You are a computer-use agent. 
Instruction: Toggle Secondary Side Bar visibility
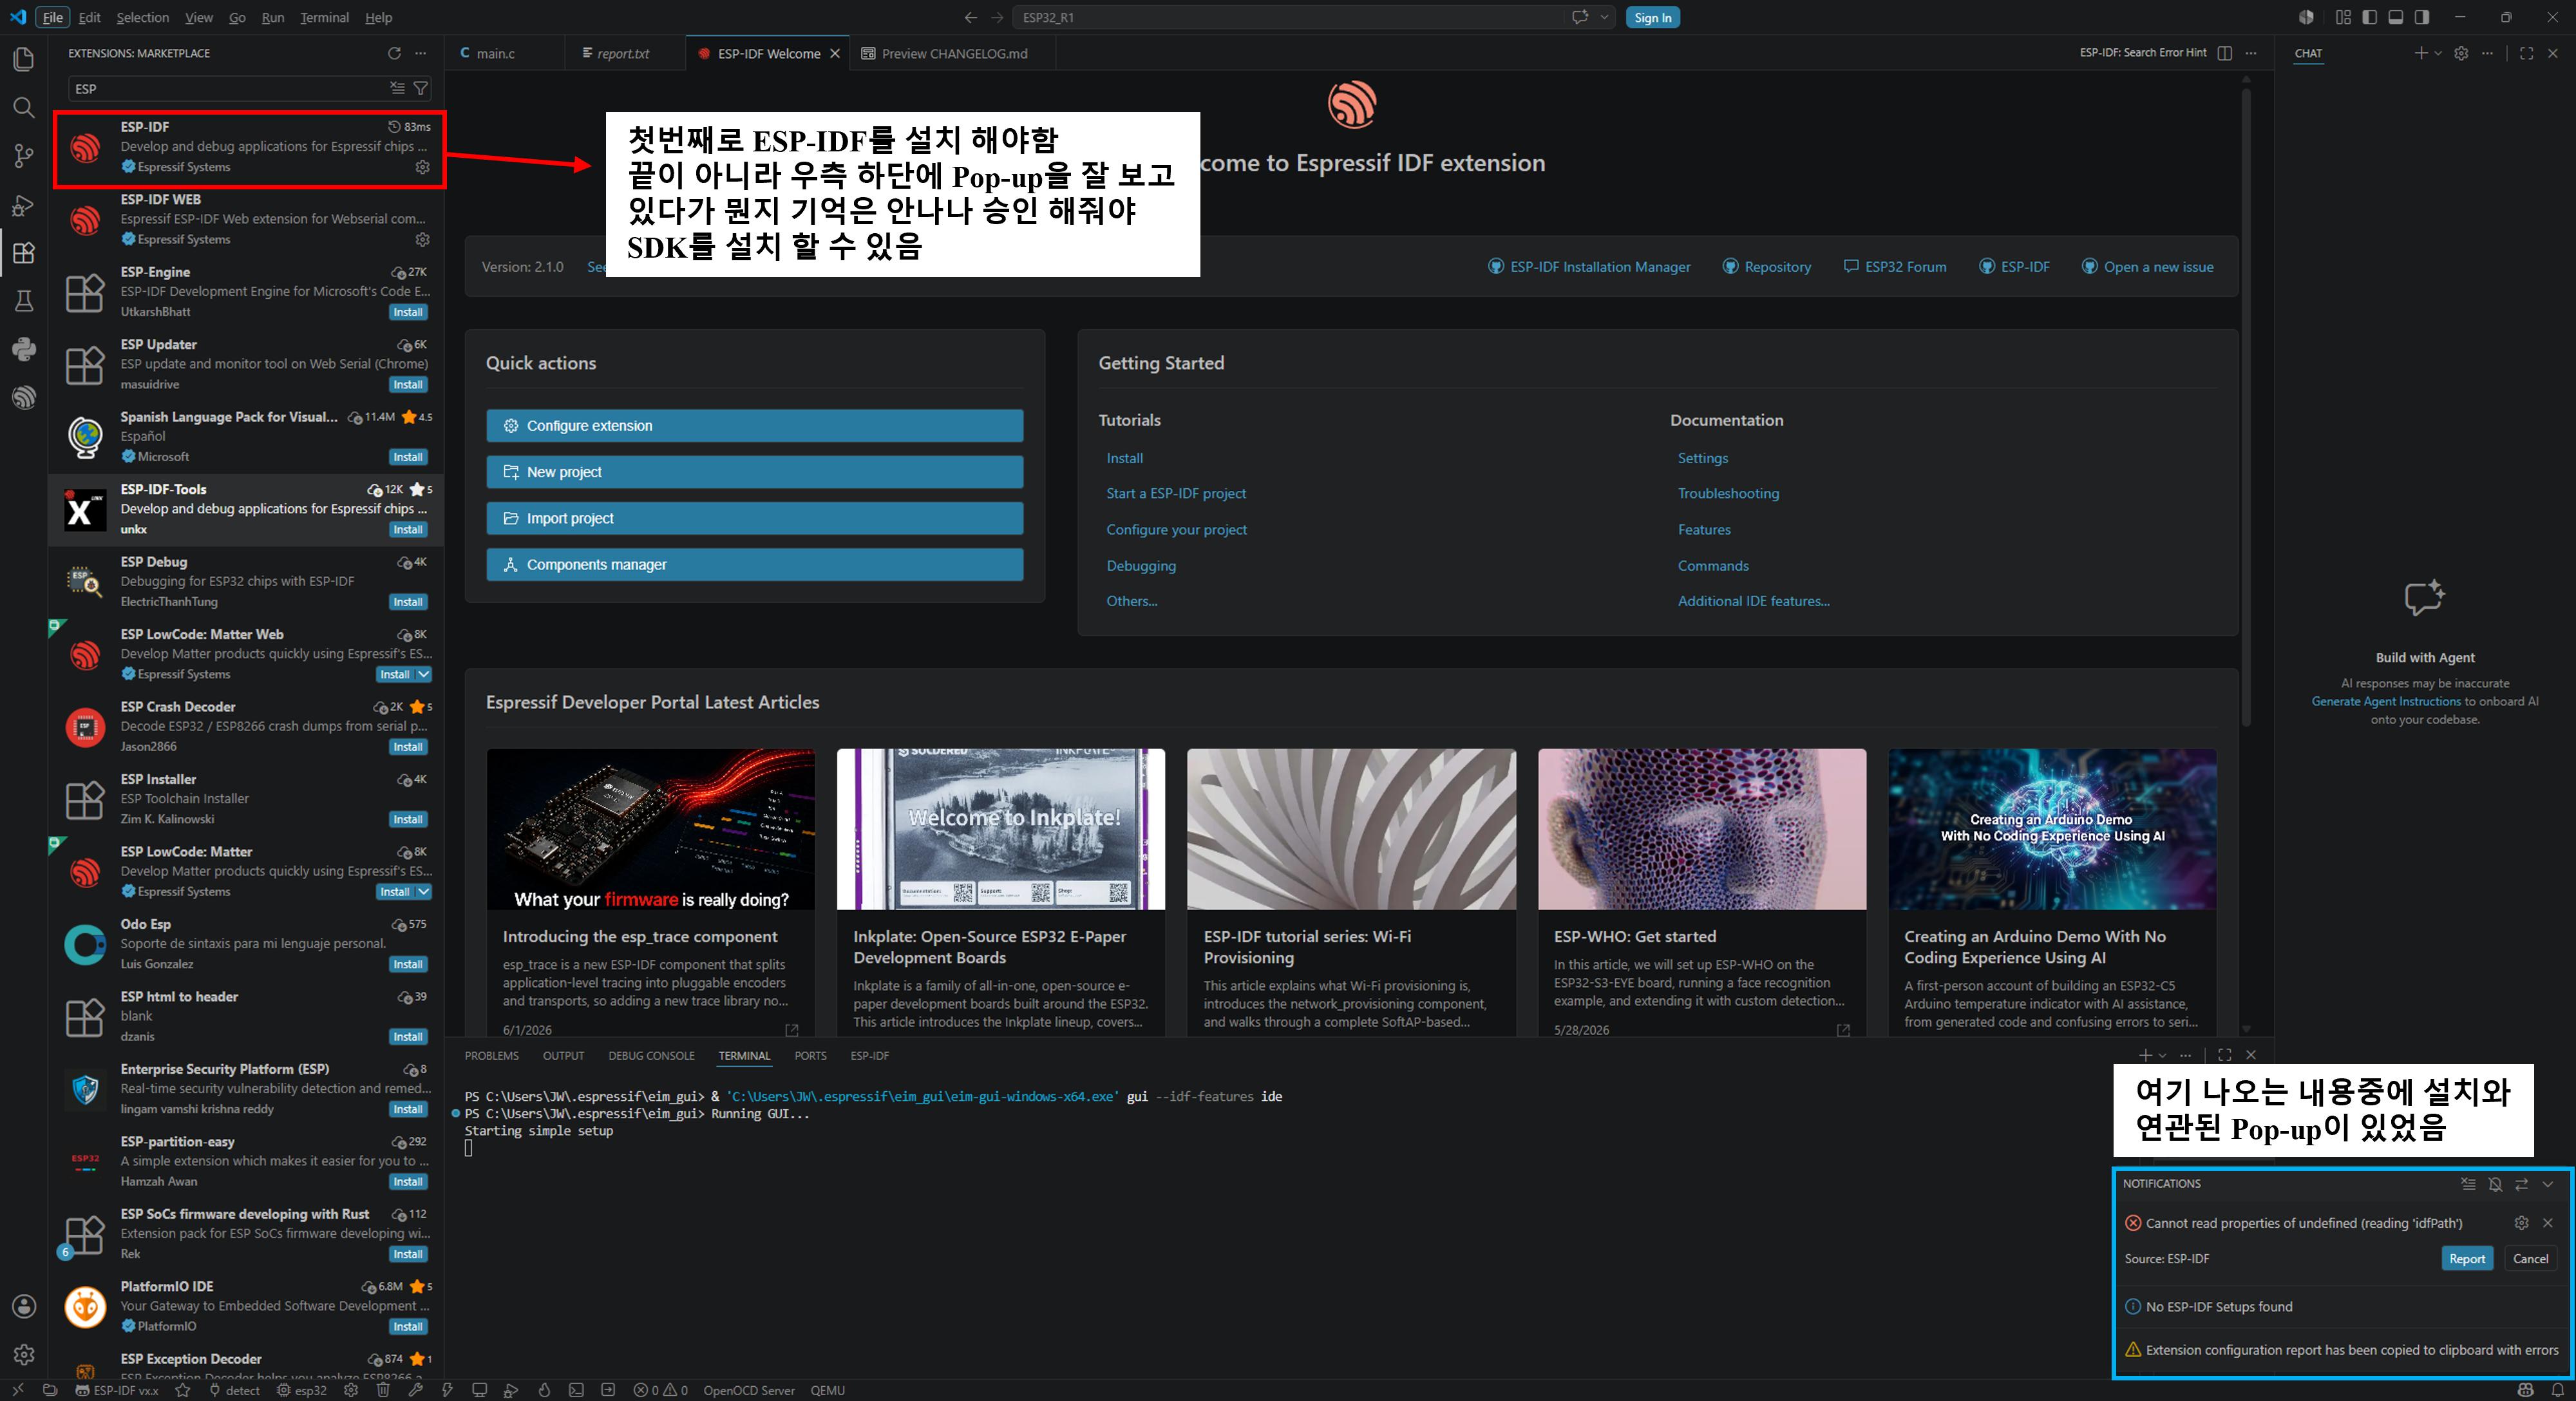click(2421, 17)
